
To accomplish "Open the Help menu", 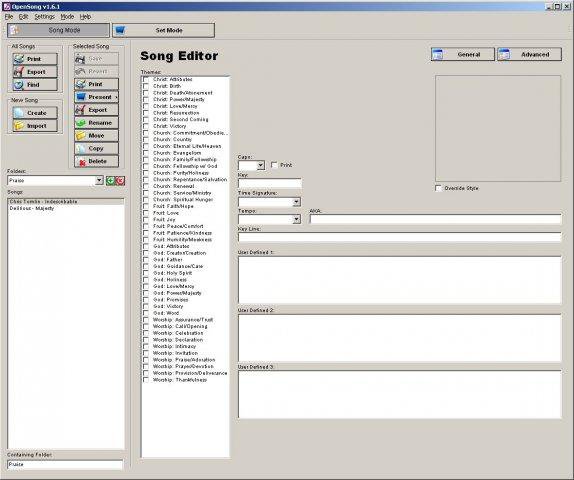I will pos(85,17).
